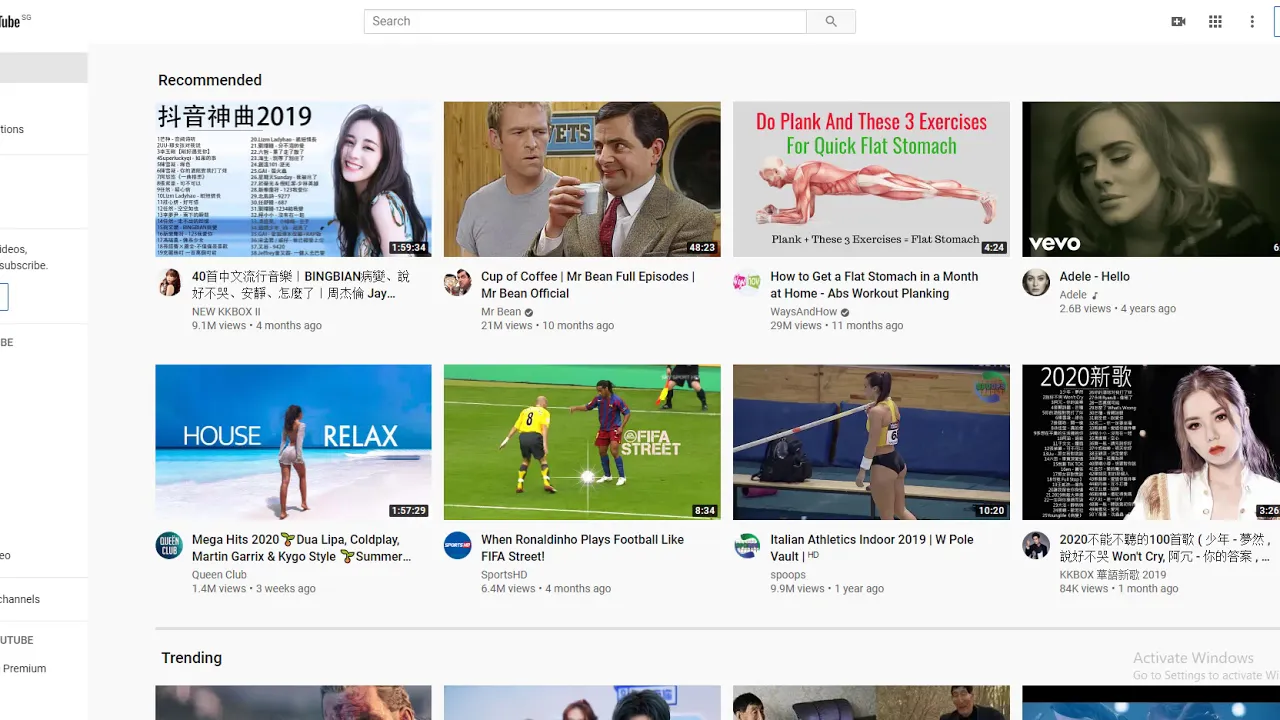Open 2020新歌 video thumbnail

(x=1151, y=442)
